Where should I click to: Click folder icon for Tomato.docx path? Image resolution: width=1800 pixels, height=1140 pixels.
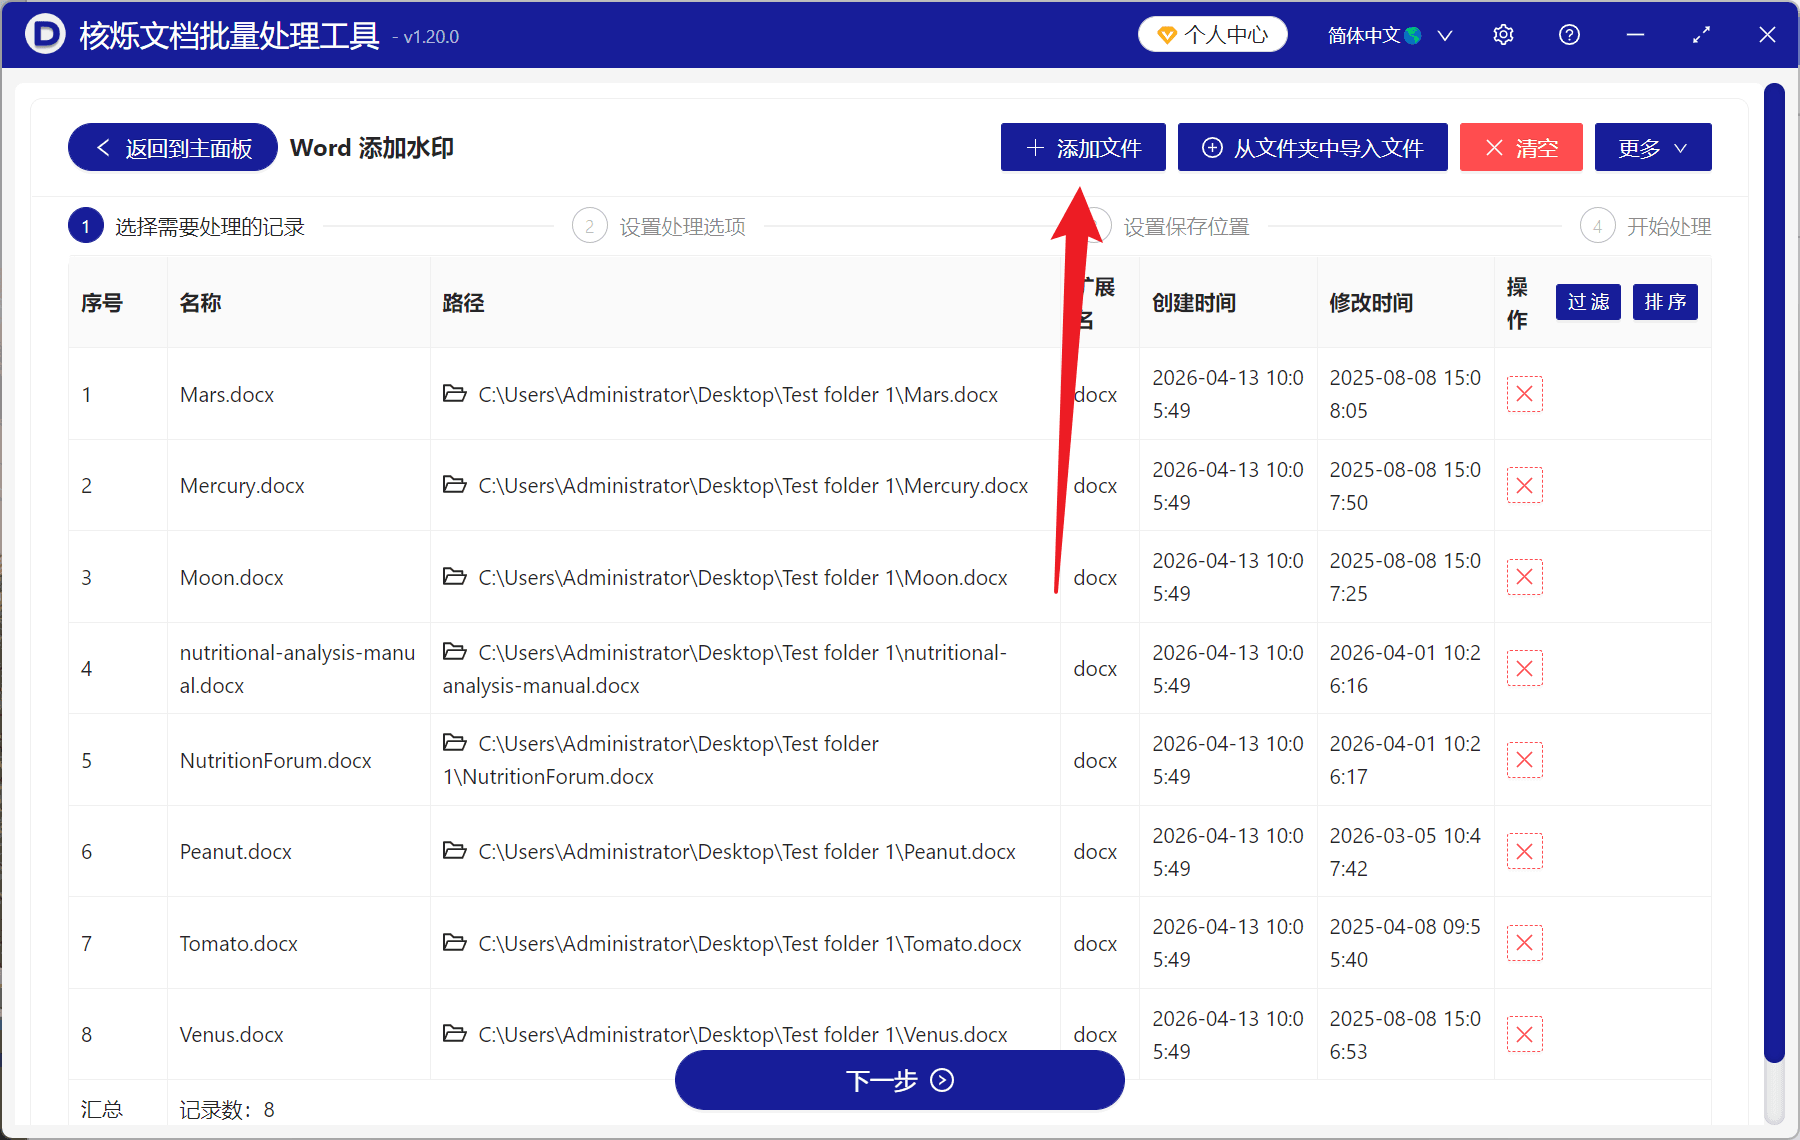click(x=455, y=942)
